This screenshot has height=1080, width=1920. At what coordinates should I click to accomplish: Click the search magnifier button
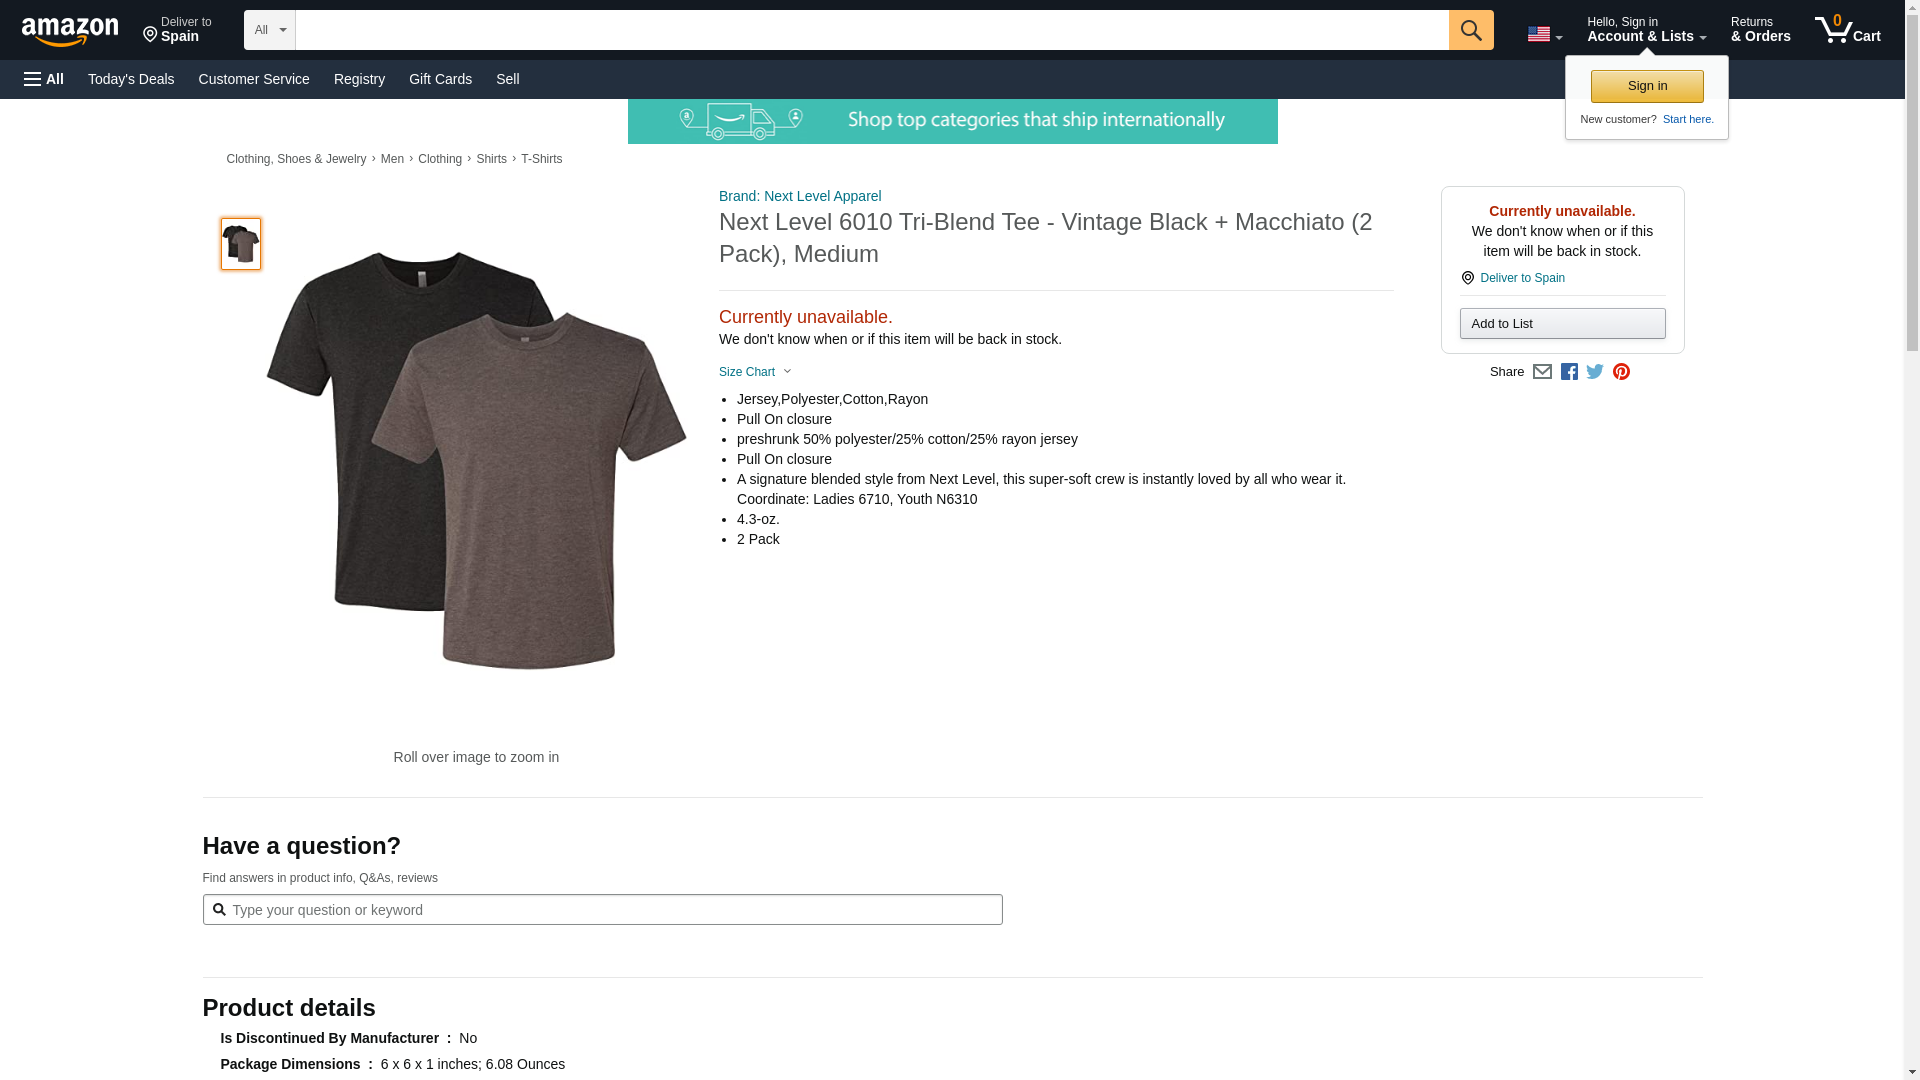tap(1471, 30)
